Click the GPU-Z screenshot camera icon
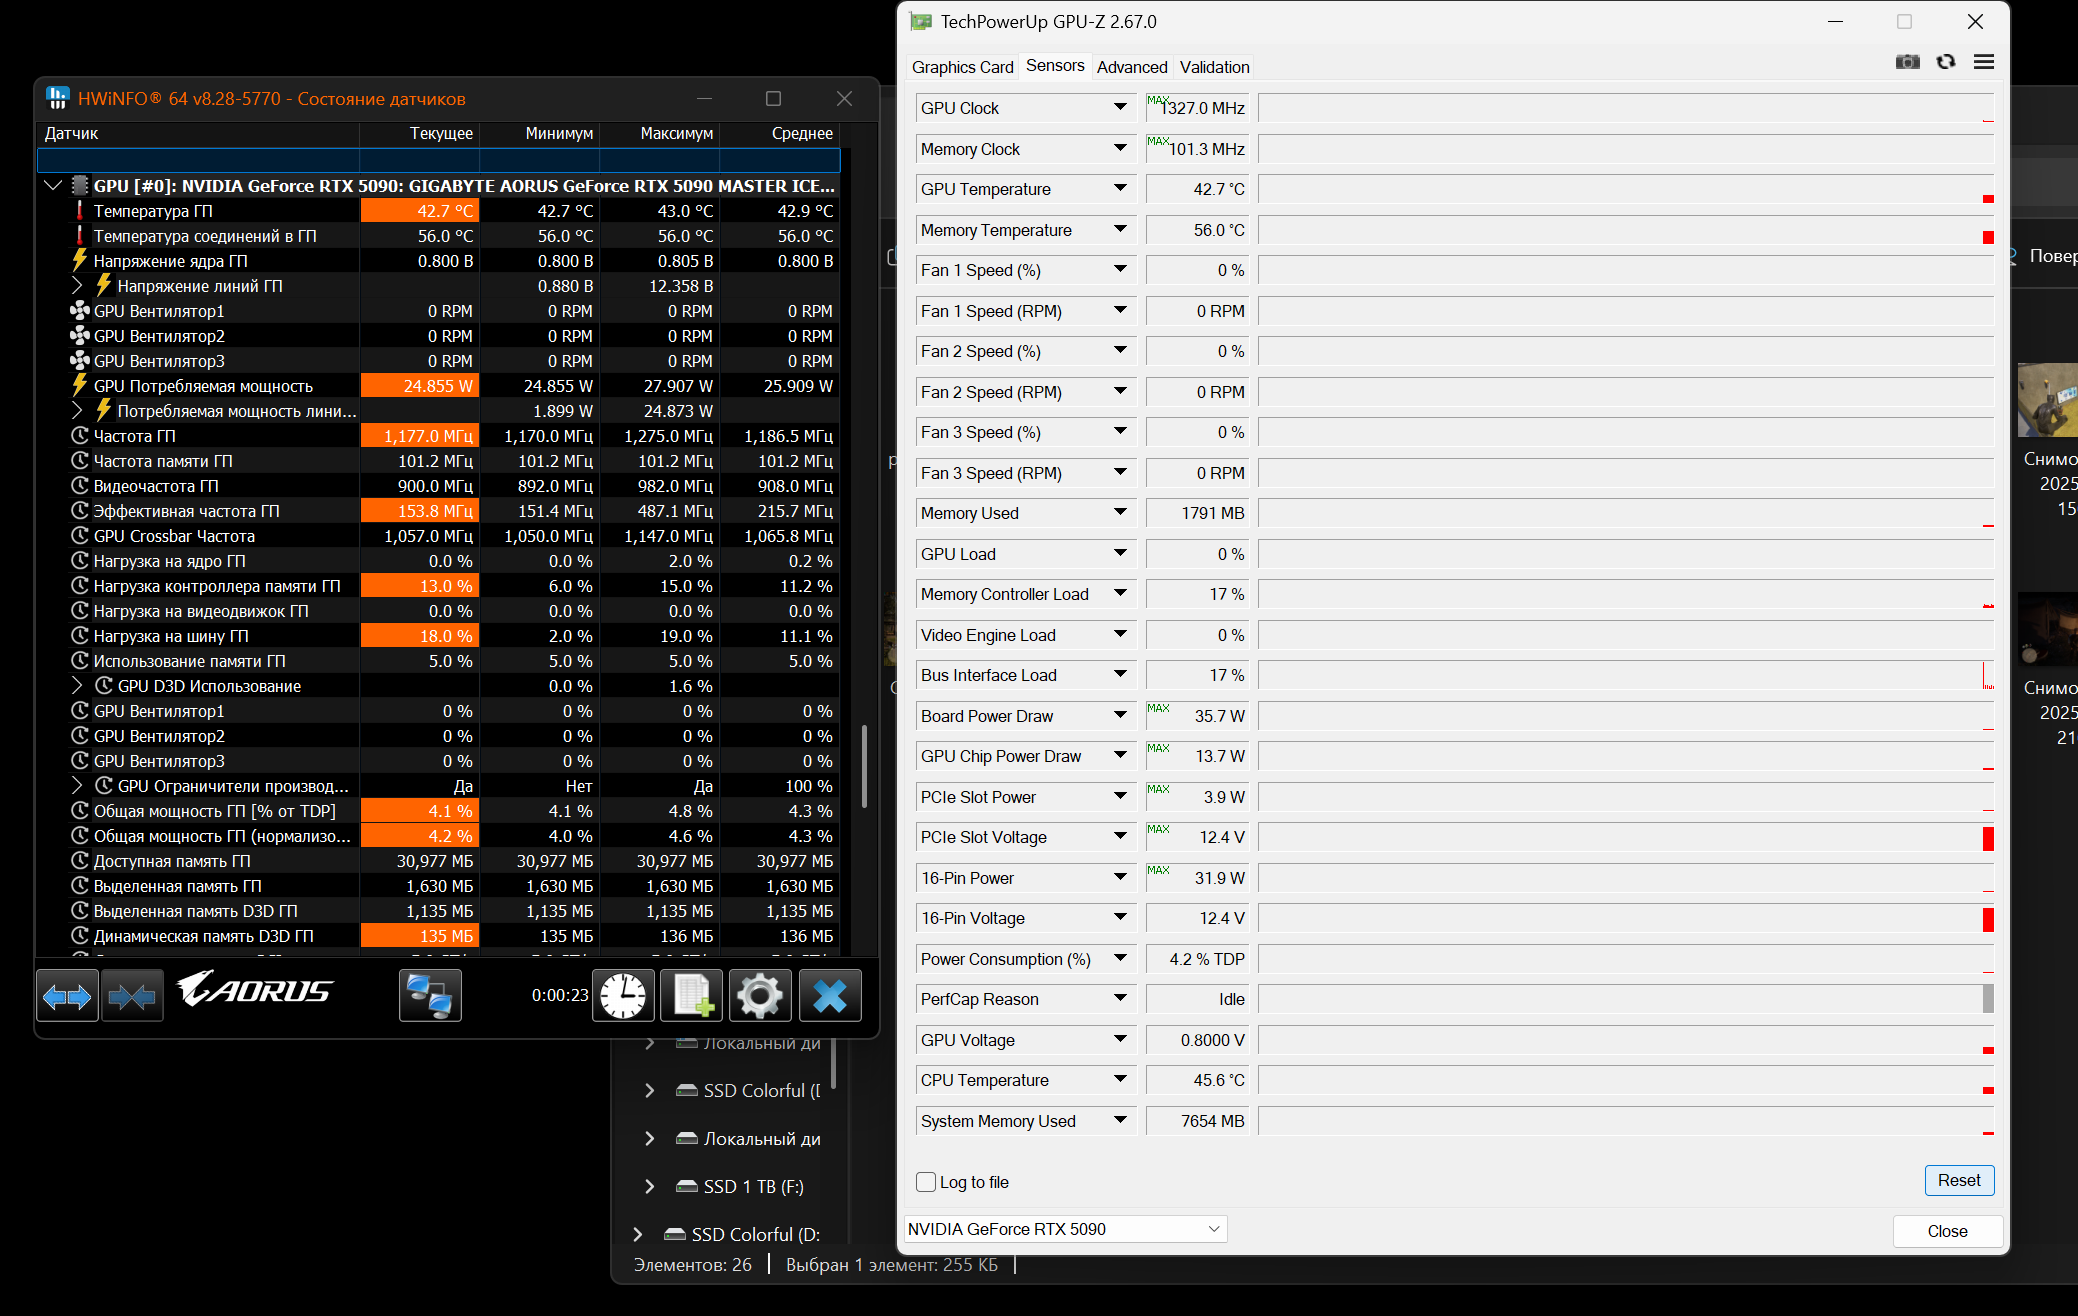This screenshot has height=1316, width=2078. 1907,62
